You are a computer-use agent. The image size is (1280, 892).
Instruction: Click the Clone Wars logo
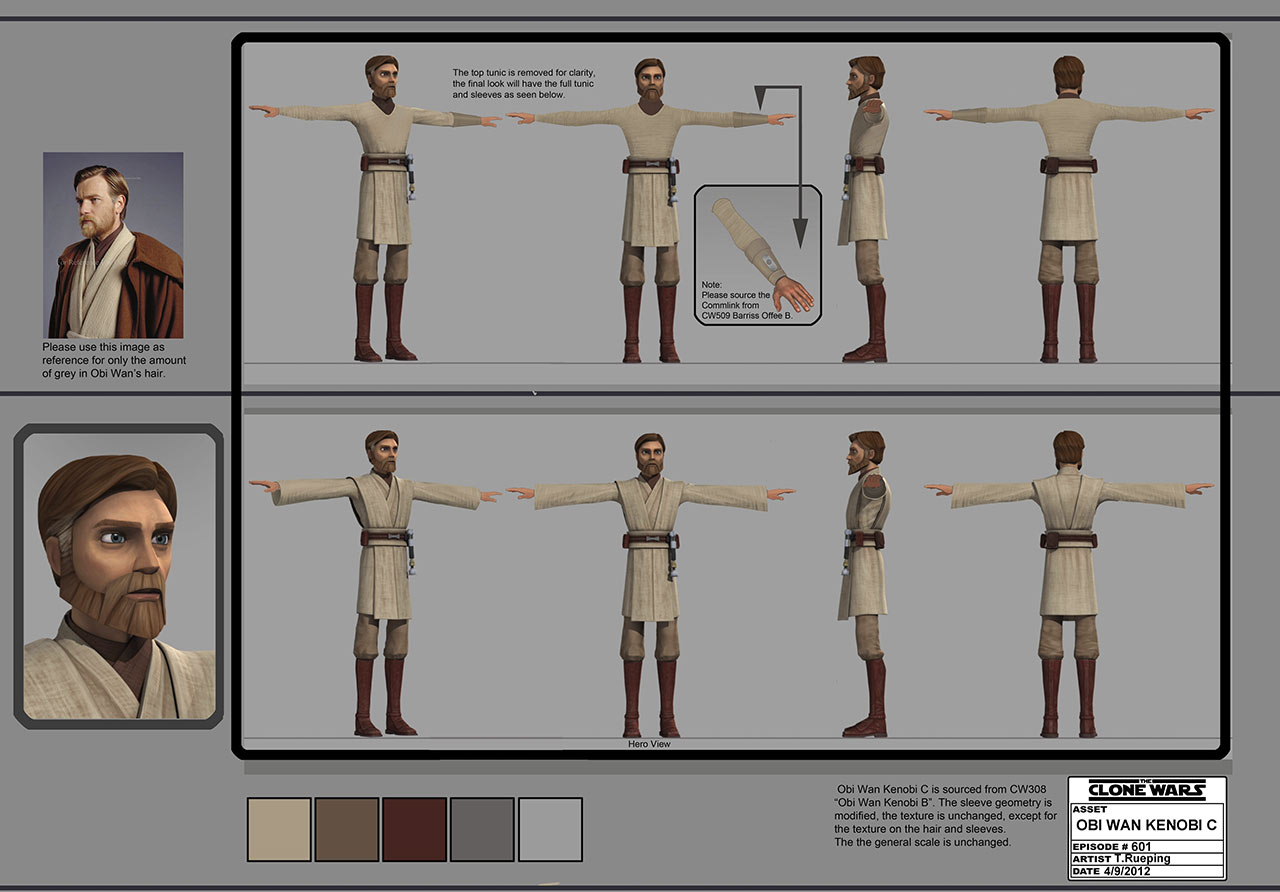click(x=1147, y=790)
